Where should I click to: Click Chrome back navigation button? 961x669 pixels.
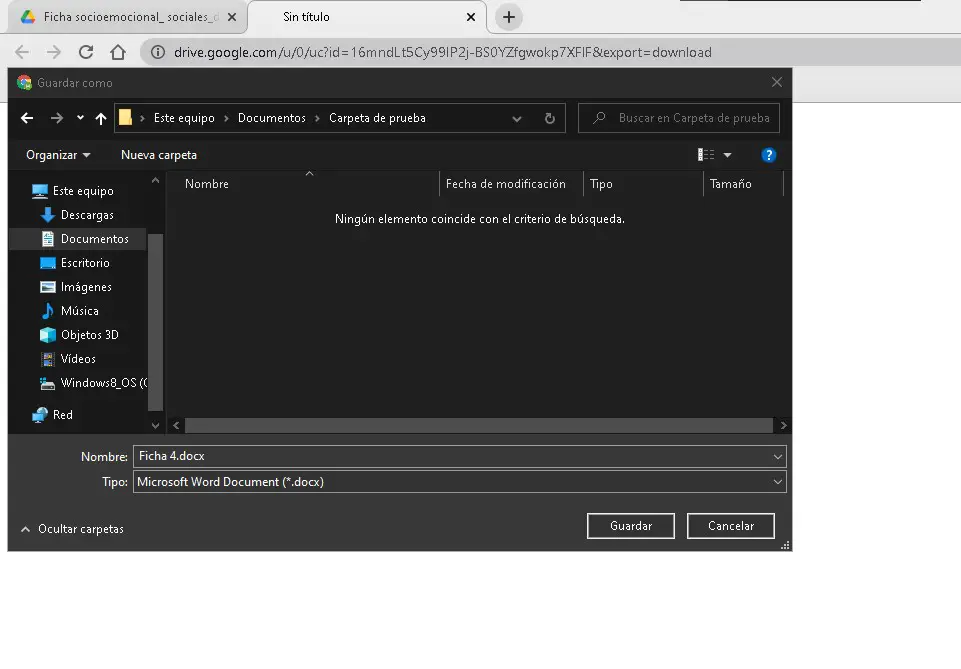22,52
